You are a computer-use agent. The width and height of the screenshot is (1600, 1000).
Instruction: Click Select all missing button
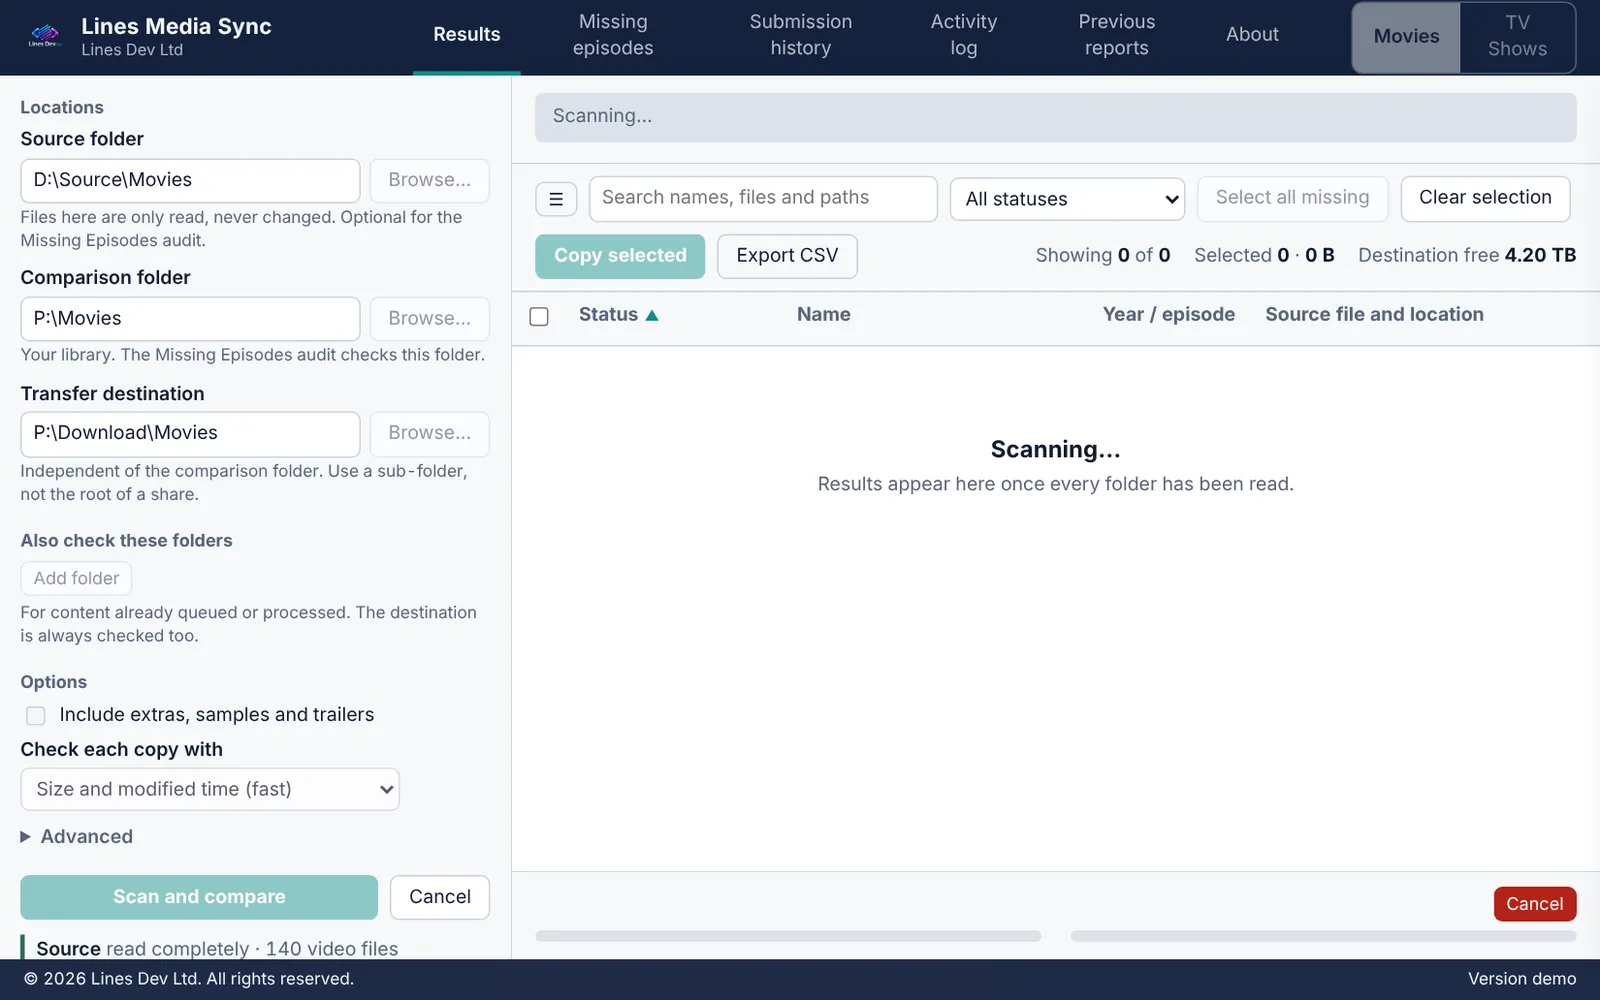tap(1292, 198)
